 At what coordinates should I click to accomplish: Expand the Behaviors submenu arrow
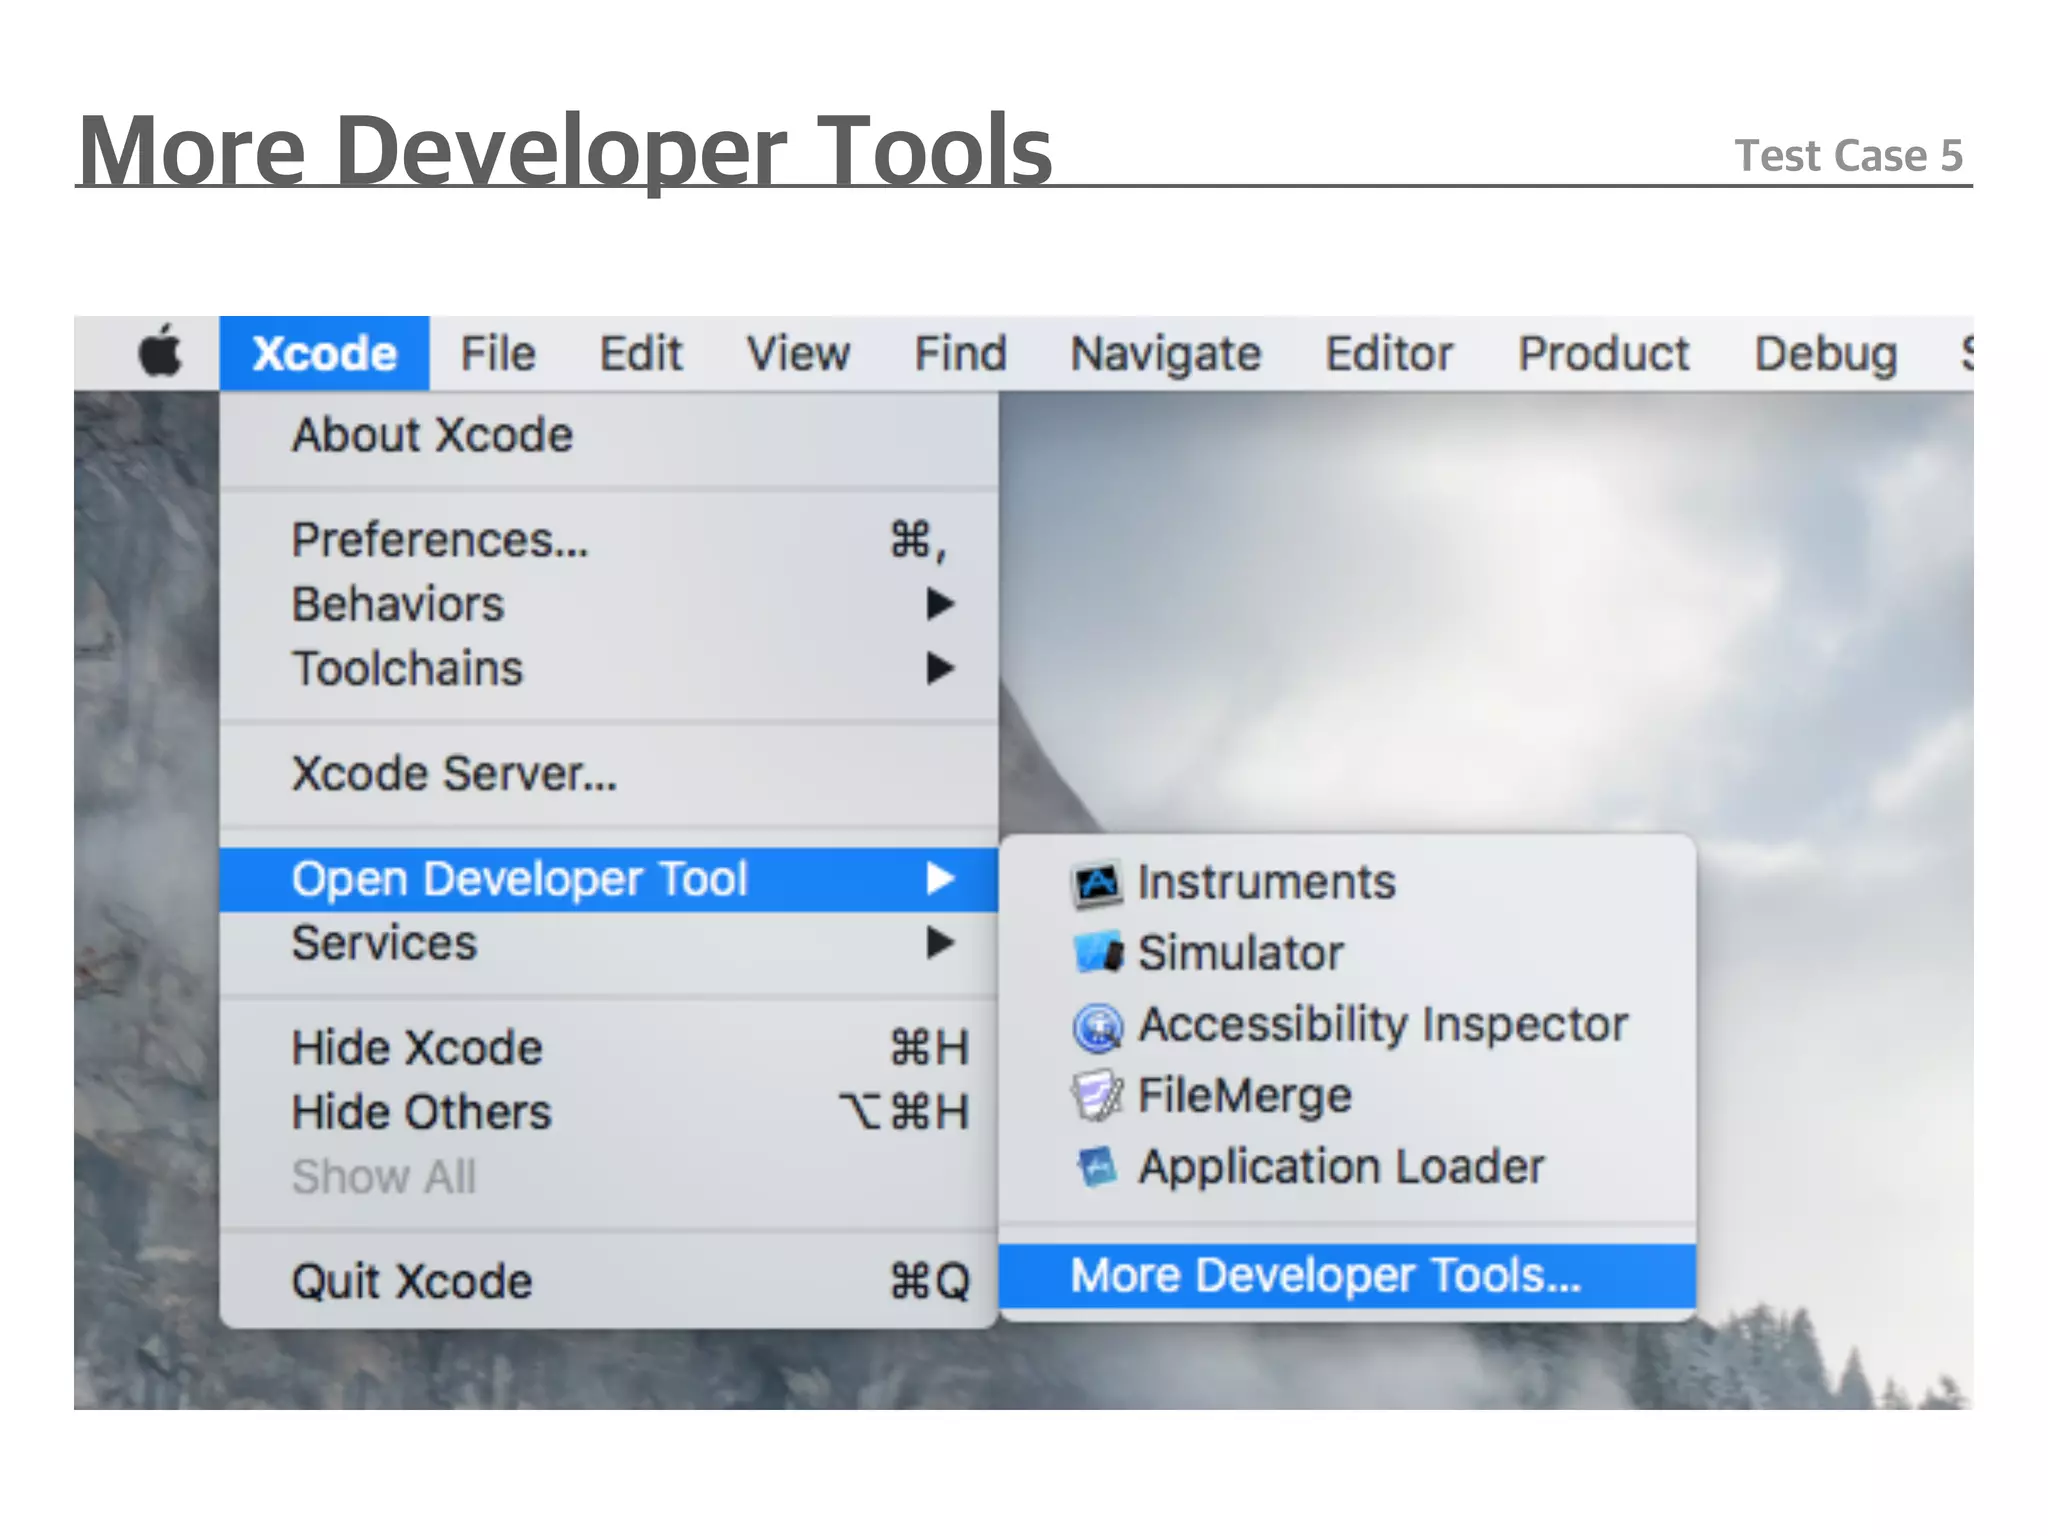point(939,604)
